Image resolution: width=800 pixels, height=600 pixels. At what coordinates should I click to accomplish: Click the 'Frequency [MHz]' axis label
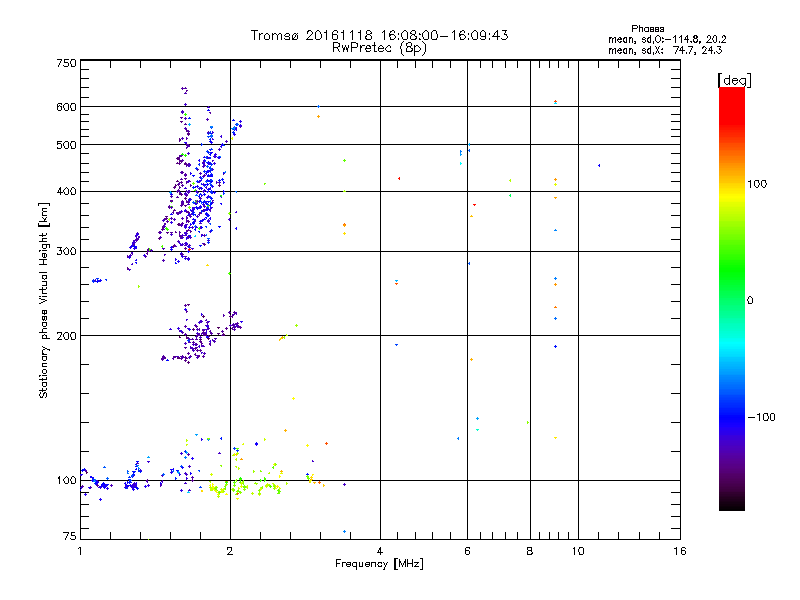pos(379,564)
